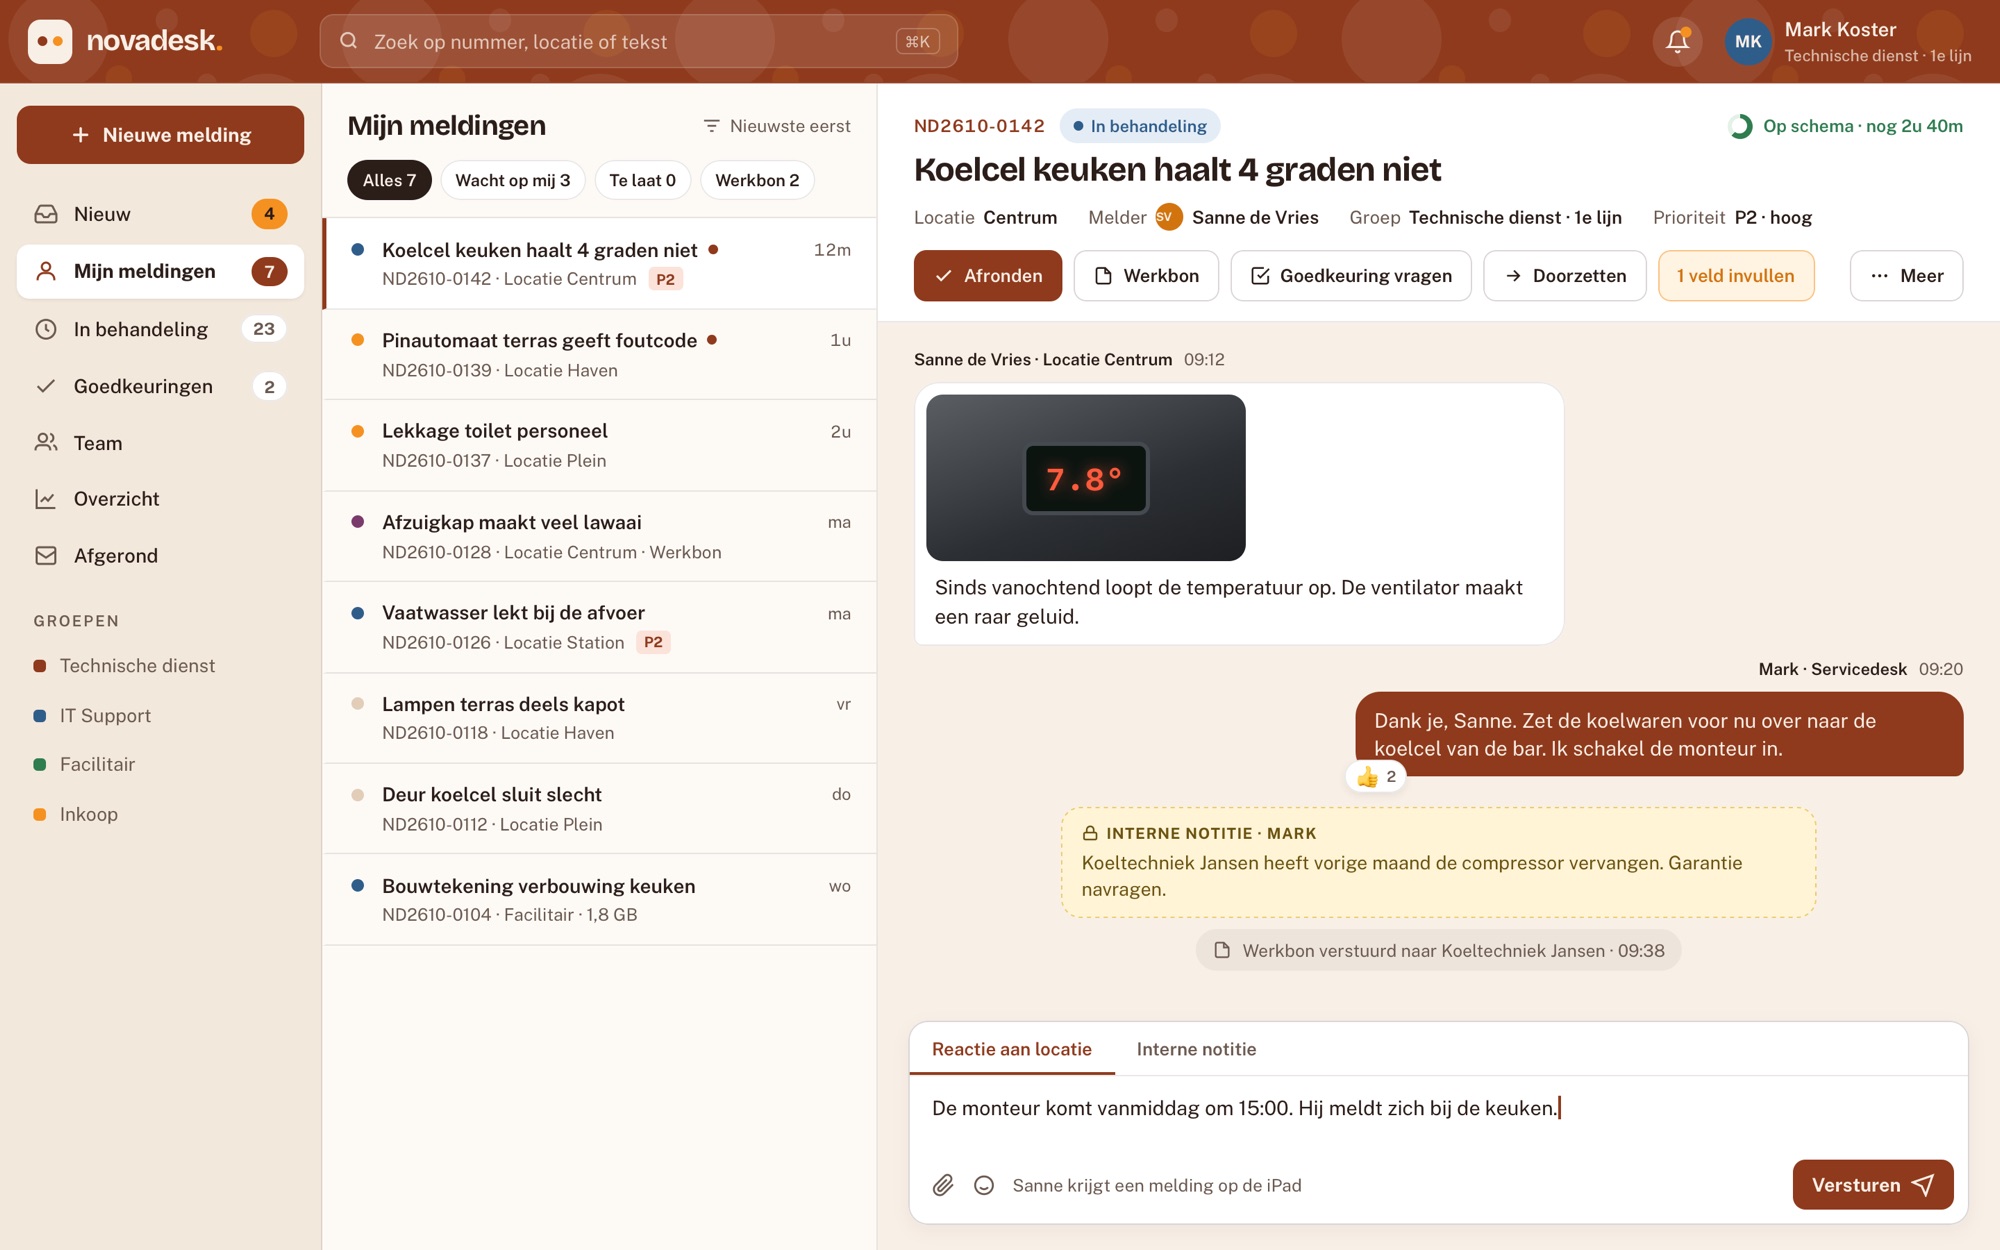Open notifications bell
Image resolution: width=2000 pixels, height=1250 pixels.
pyautogui.click(x=1677, y=41)
